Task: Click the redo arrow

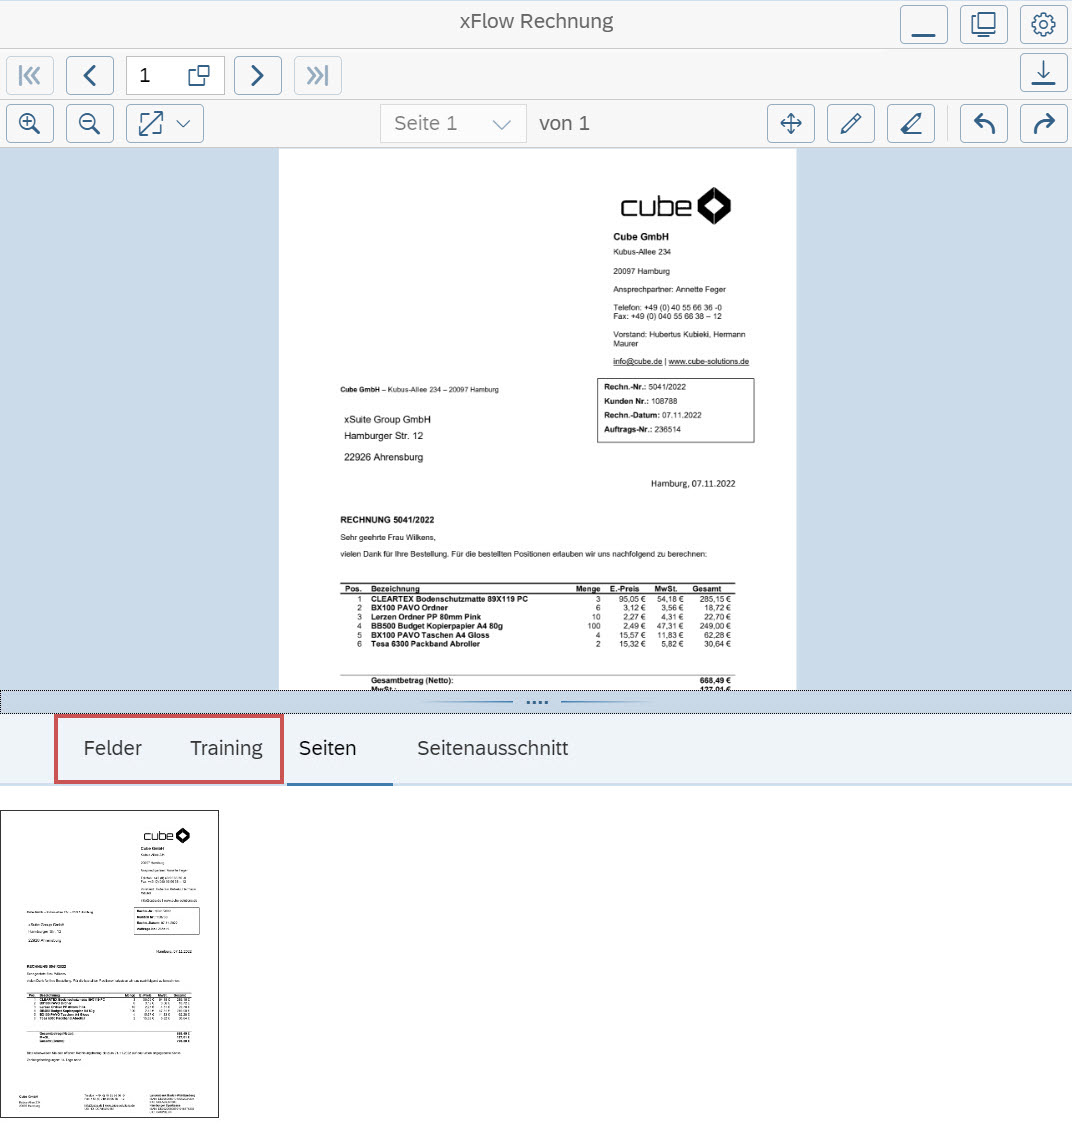Action: click(1043, 123)
